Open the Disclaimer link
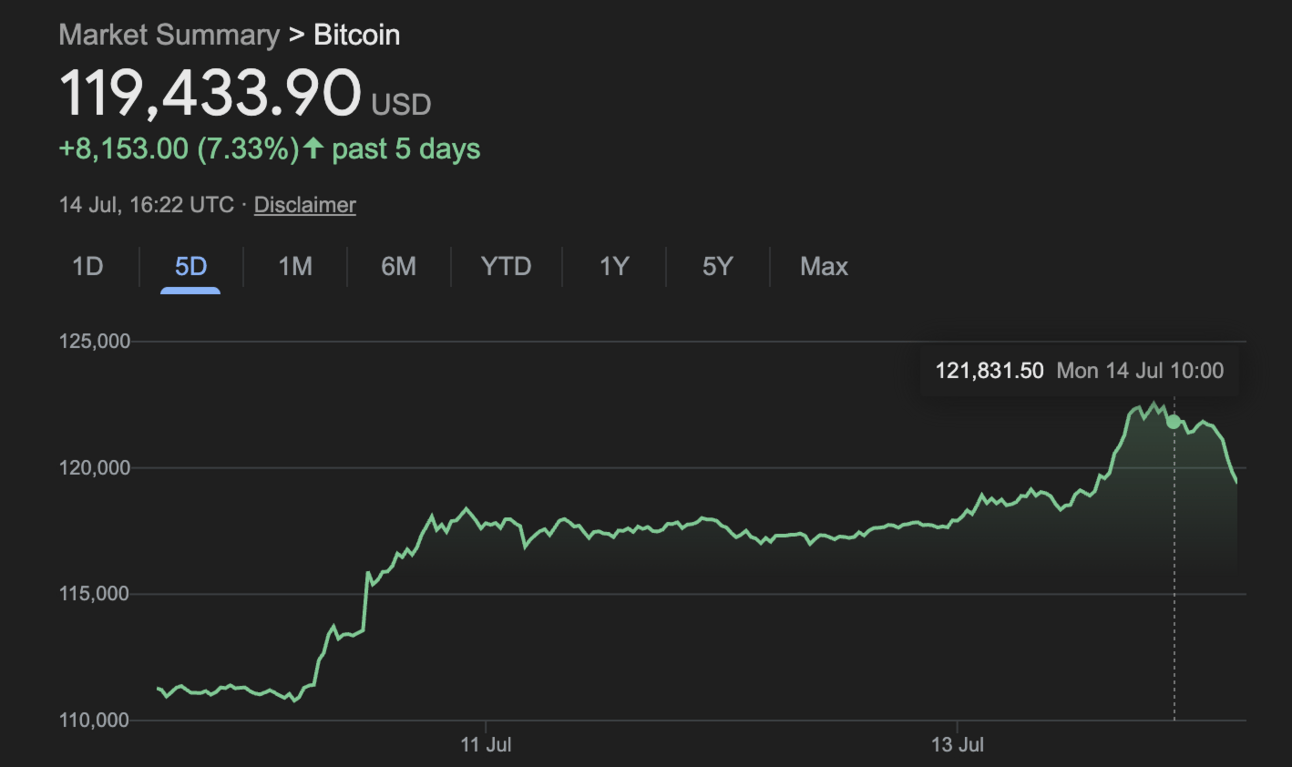The width and height of the screenshot is (1292, 767). click(x=305, y=205)
